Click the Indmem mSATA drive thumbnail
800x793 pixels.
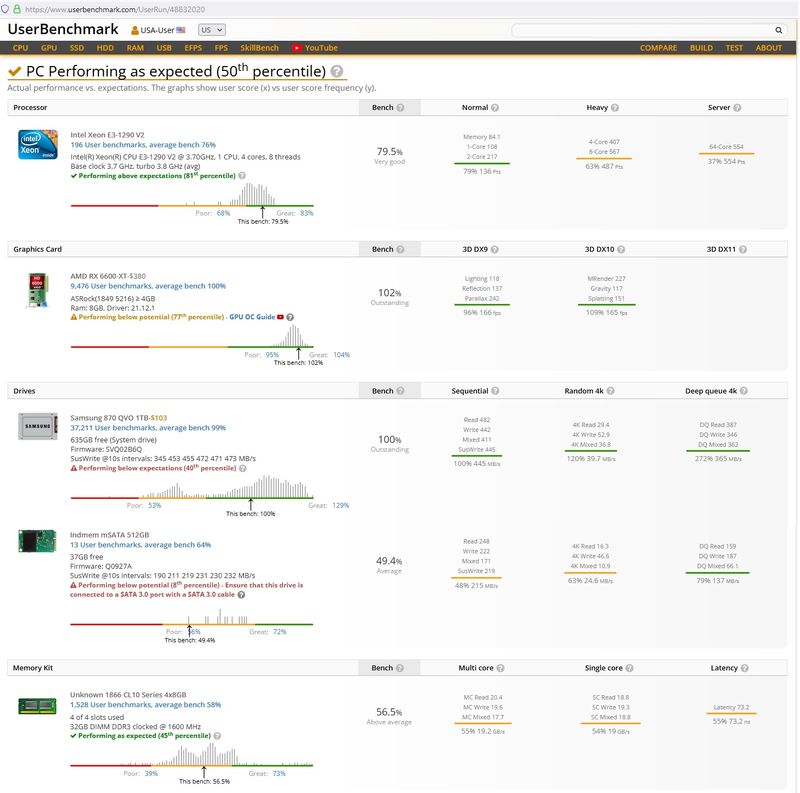pyautogui.click(x=37, y=541)
